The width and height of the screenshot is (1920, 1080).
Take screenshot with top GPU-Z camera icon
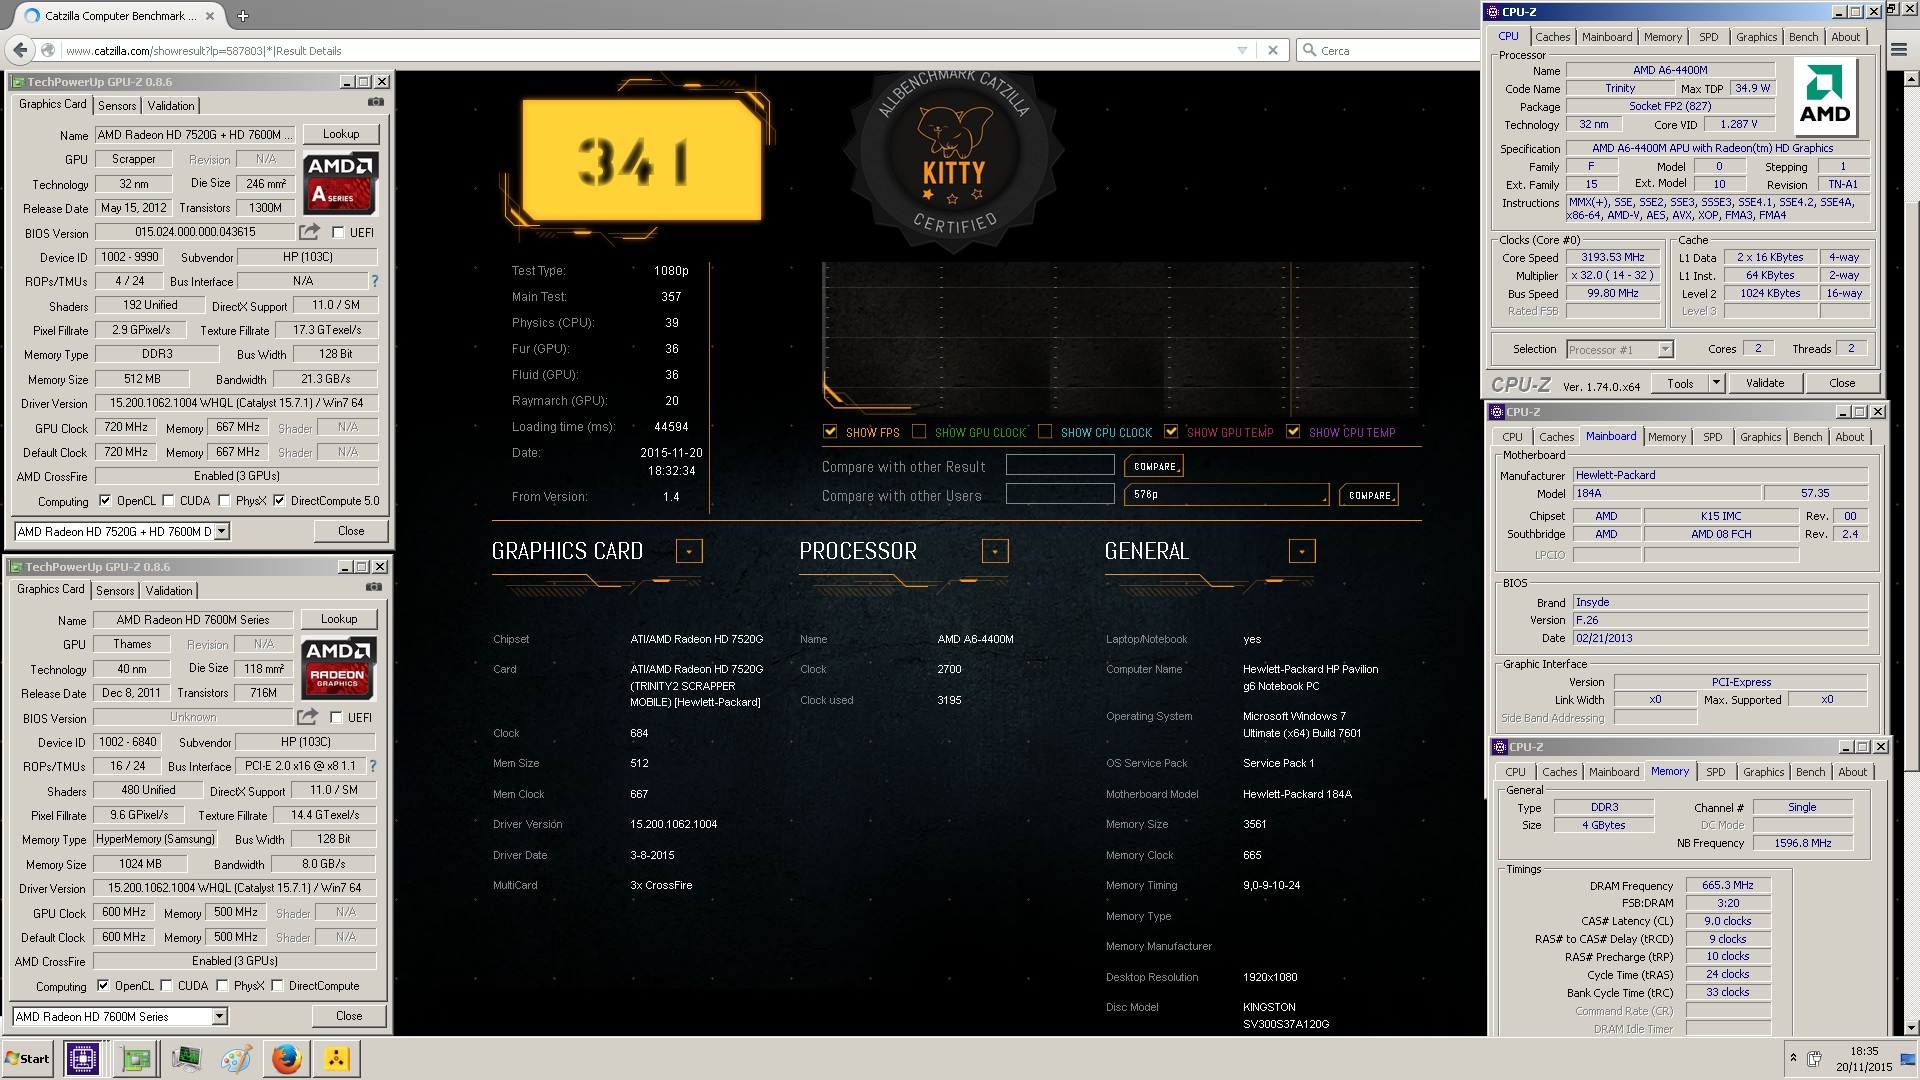375,102
